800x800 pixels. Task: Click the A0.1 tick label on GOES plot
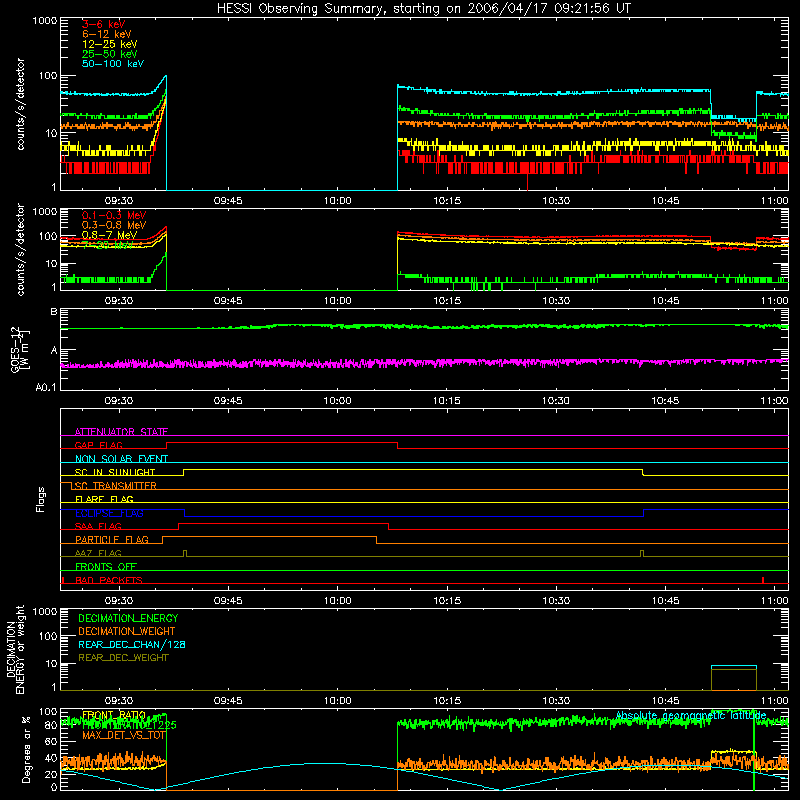coord(46,388)
